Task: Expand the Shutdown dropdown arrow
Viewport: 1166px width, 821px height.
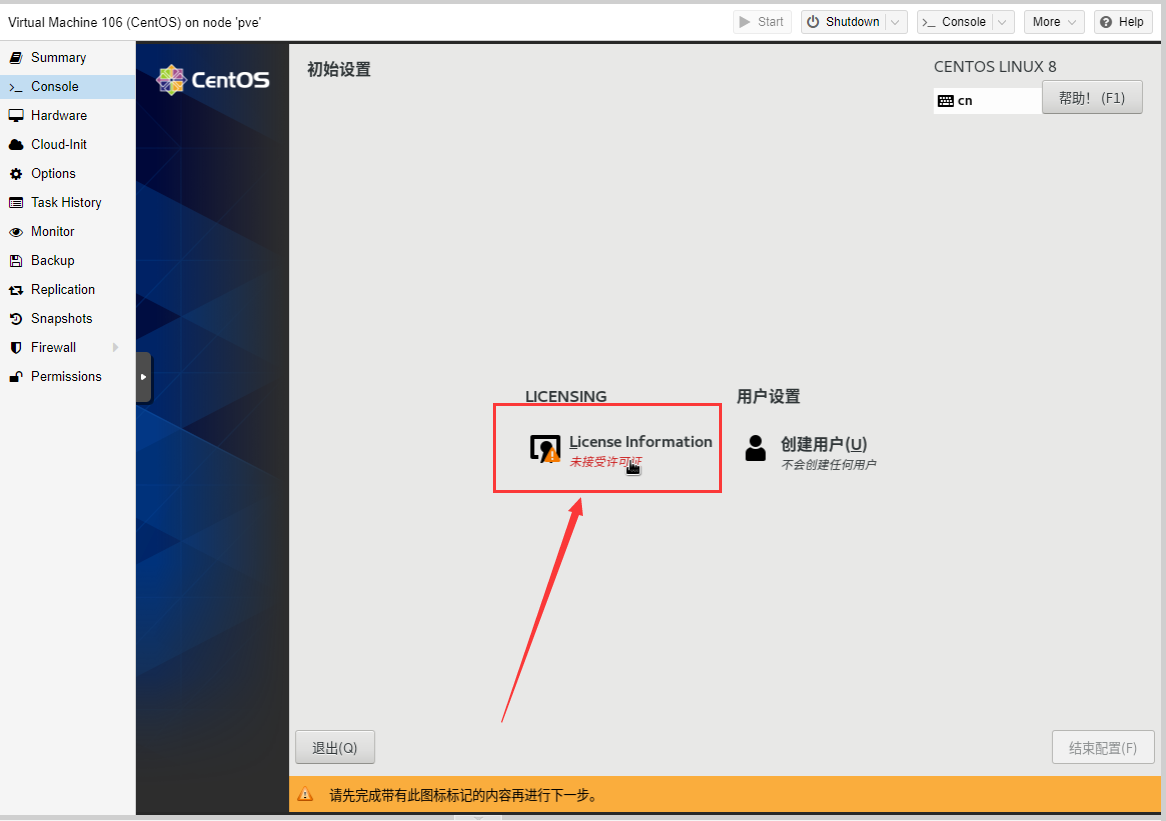Action: (x=896, y=22)
